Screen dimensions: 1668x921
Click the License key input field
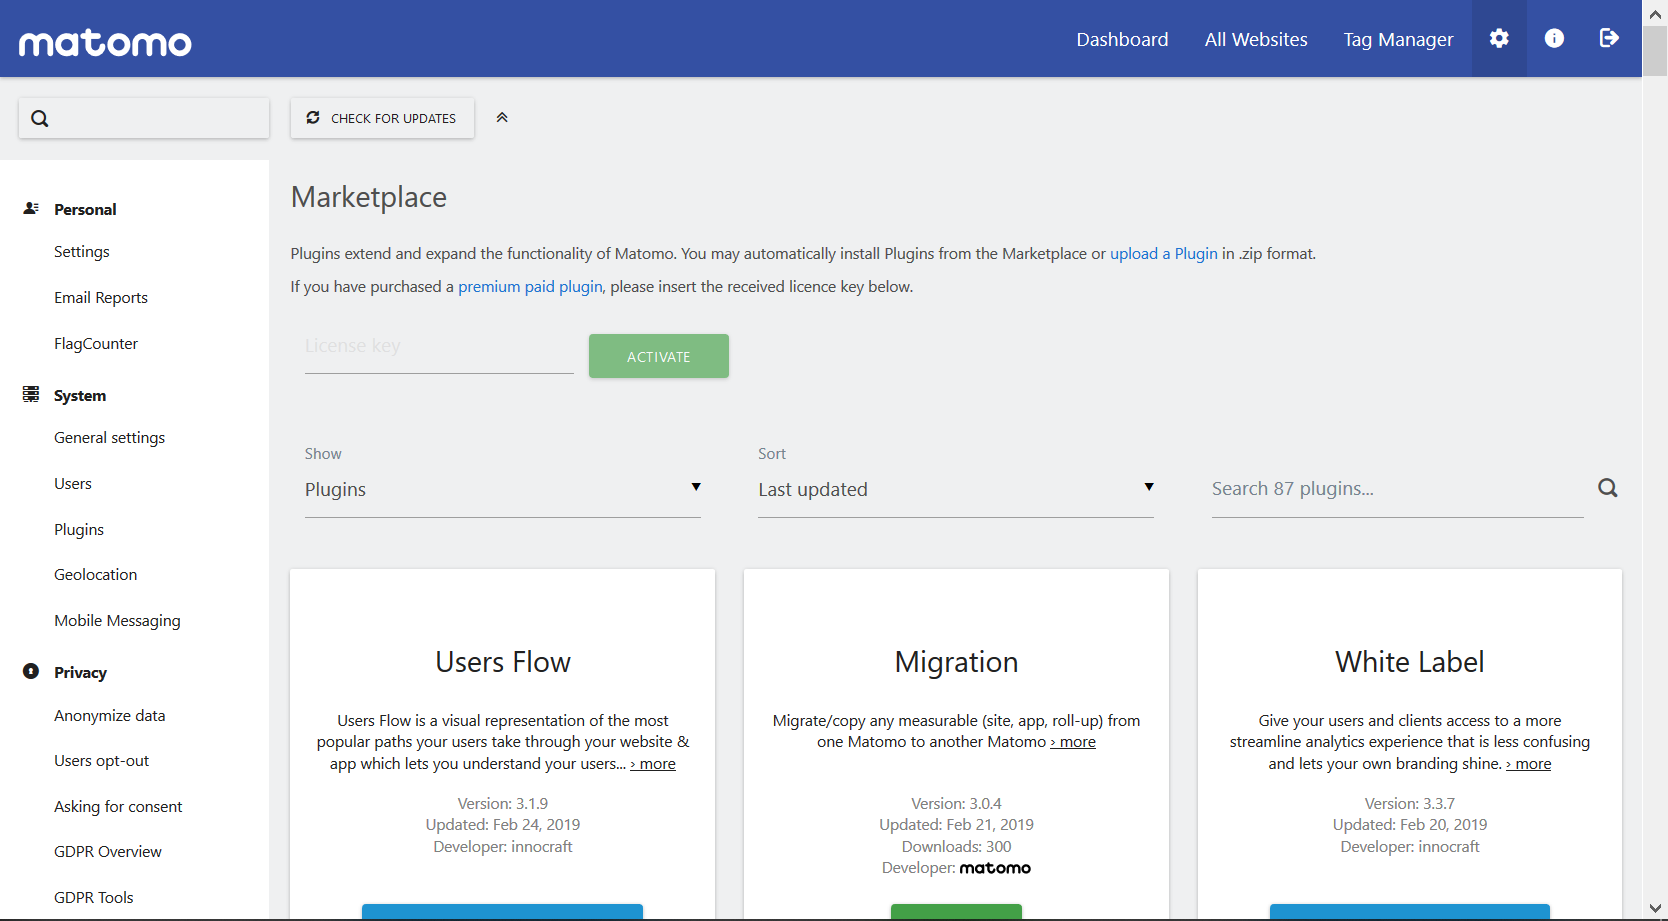tap(438, 347)
